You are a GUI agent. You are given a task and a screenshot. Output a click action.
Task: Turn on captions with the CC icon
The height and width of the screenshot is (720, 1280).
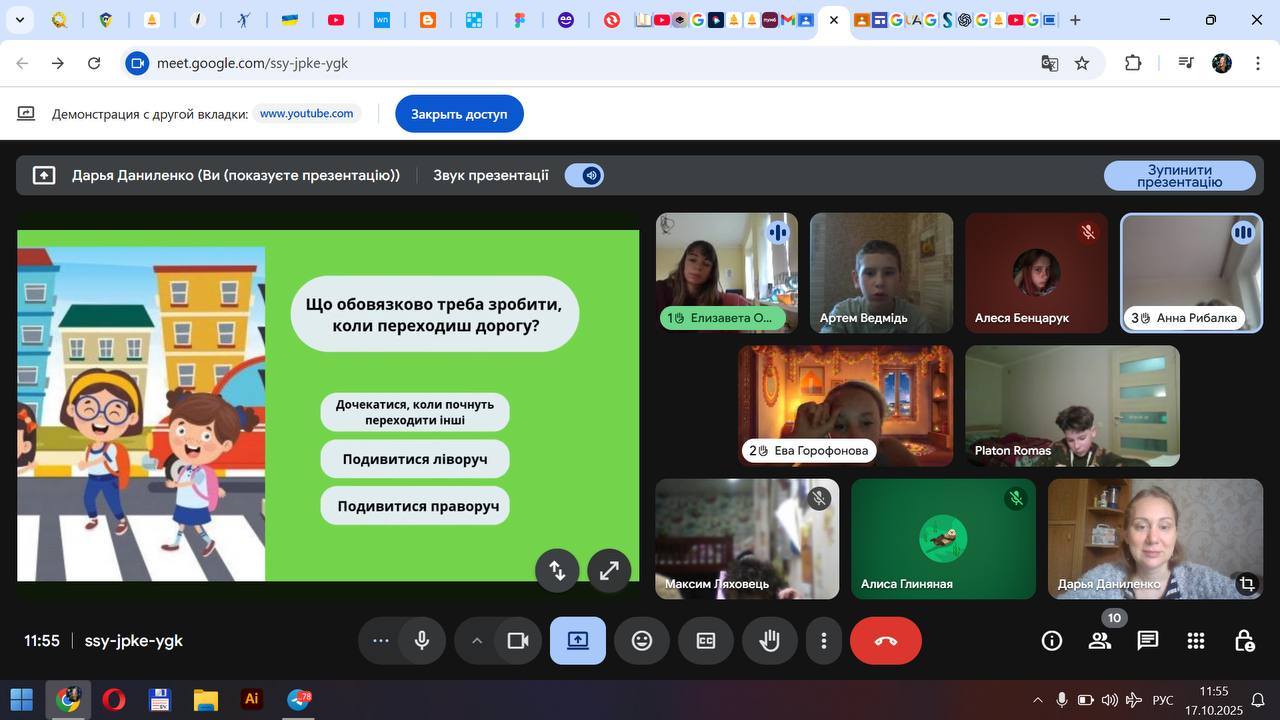[706, 641]
